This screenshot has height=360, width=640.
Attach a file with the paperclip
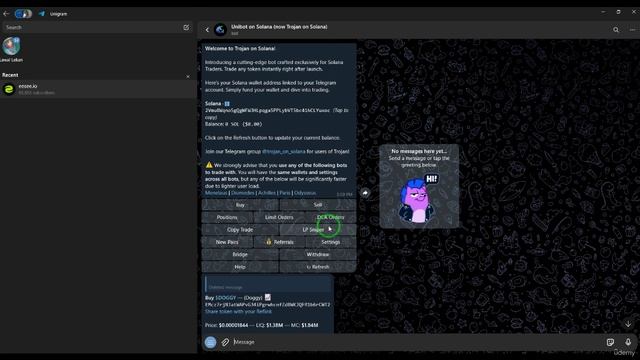(225, 342)
